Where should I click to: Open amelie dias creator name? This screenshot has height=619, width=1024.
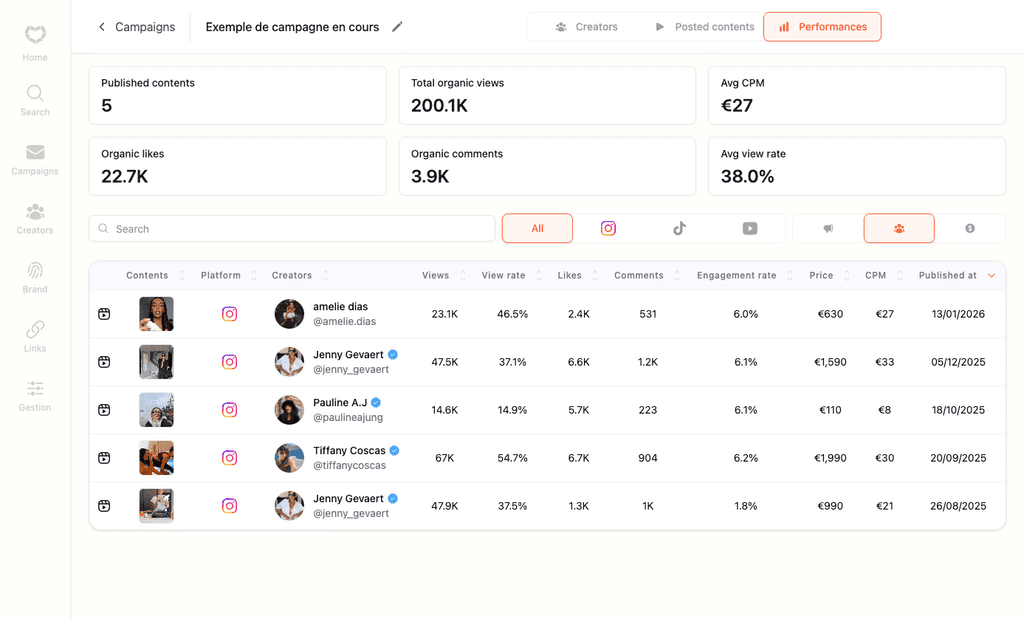click(340, 307)
